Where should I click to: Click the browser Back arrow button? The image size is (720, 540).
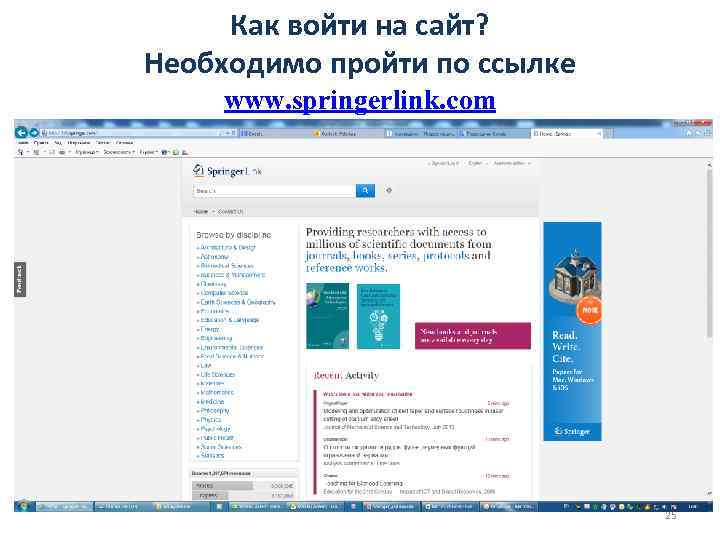[21, 133]
